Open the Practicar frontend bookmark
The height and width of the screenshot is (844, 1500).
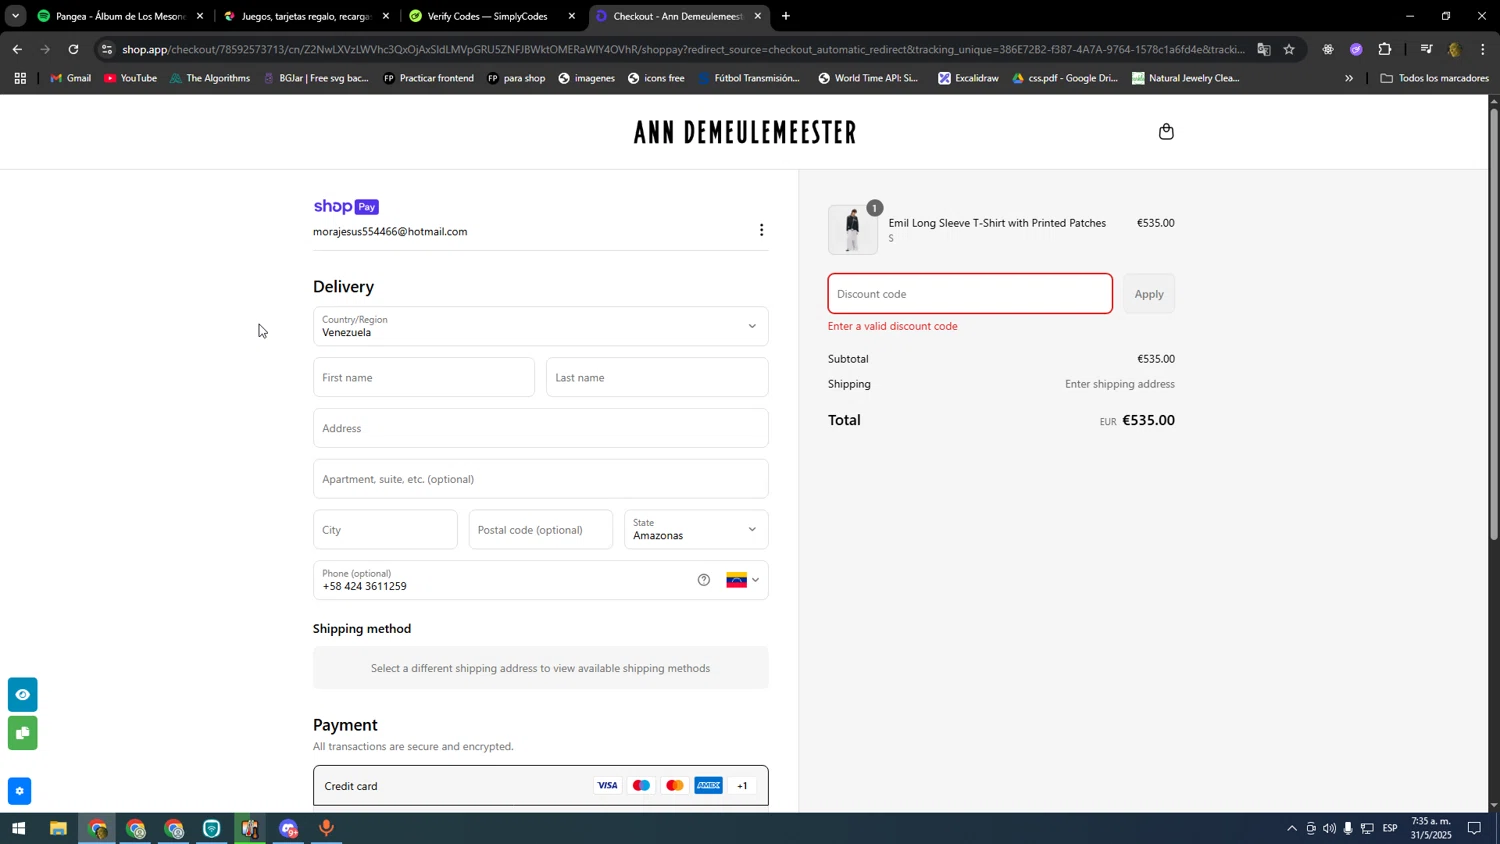pyautogui.click(x=428, y=78)
